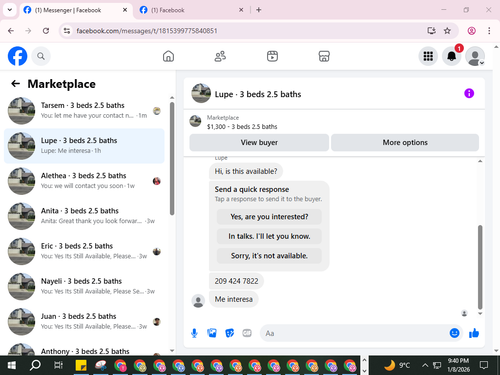Open the Eric conversation
Screen dimensions: 500x375
(84, 251)
